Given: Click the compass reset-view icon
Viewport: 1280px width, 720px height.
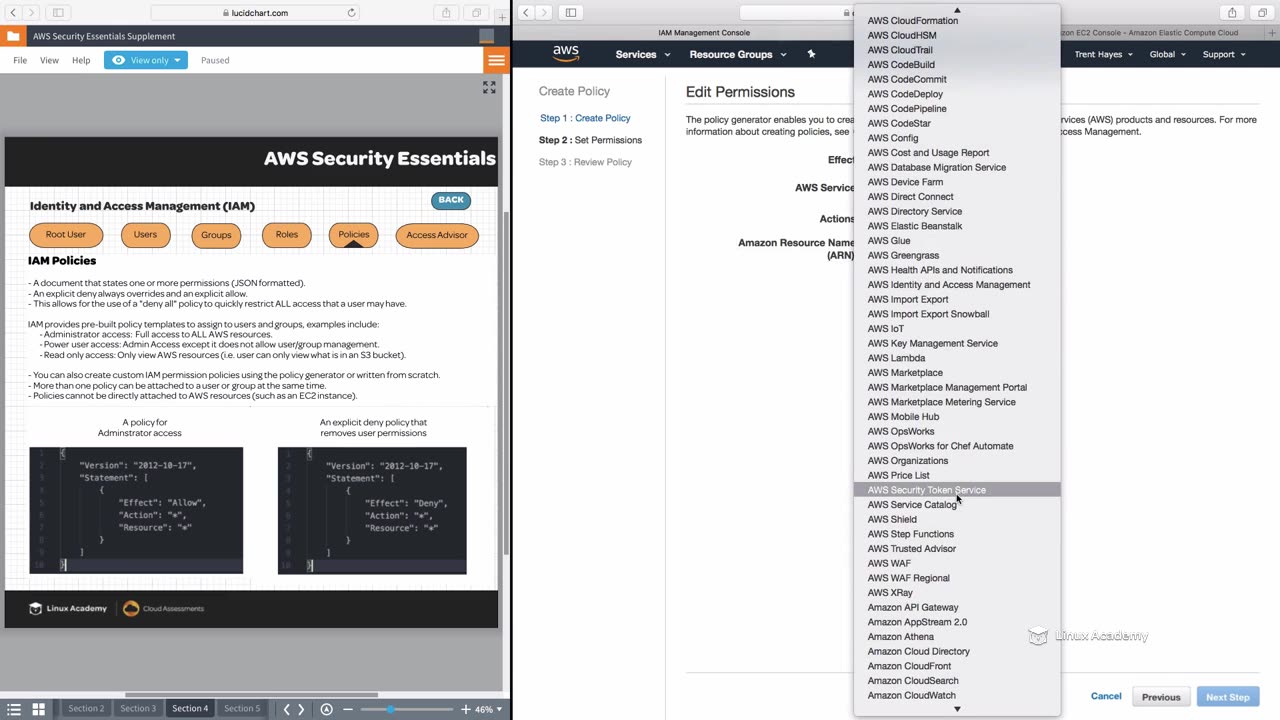Looking at the screenshot, I should (x=326, y=709).
